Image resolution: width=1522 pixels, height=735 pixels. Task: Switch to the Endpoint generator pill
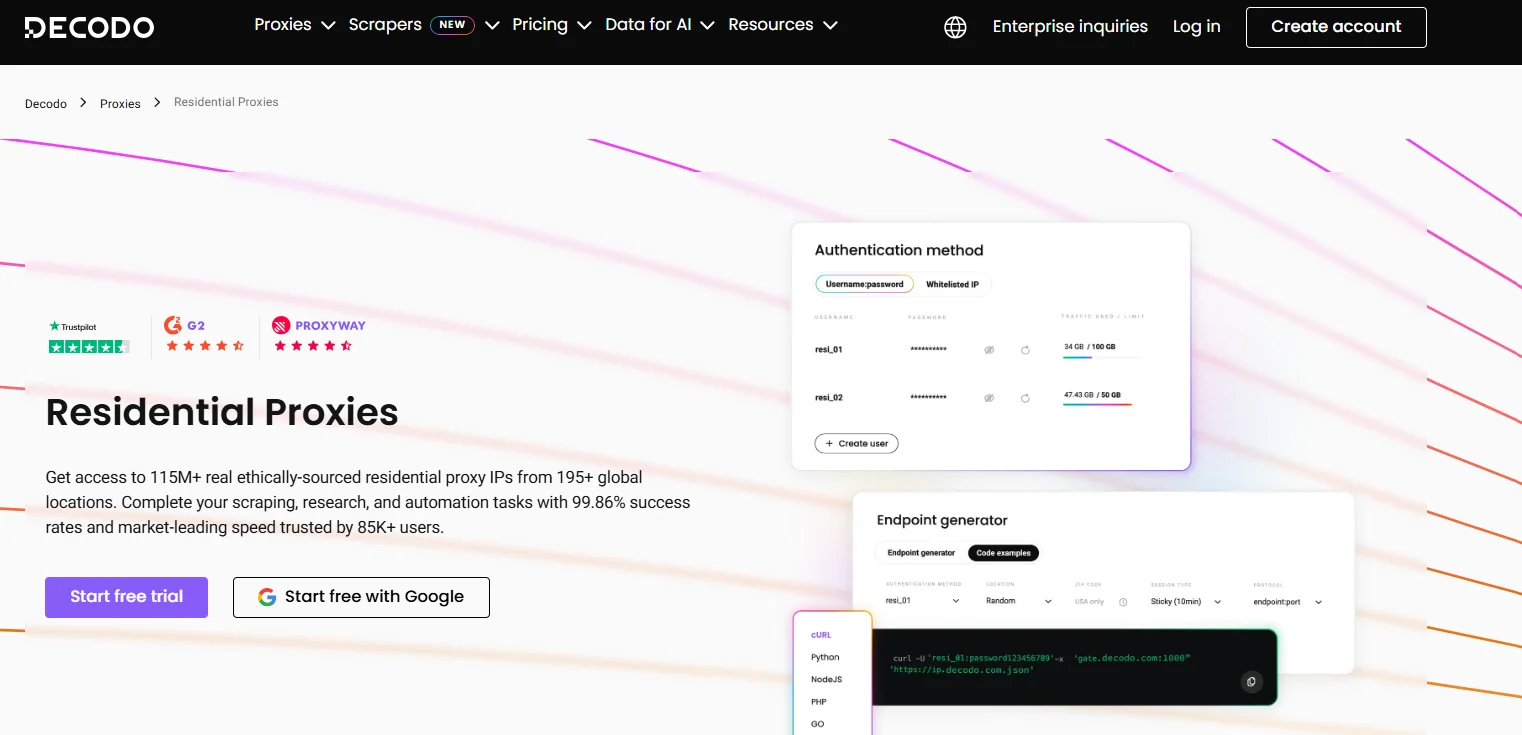[921, 553]
